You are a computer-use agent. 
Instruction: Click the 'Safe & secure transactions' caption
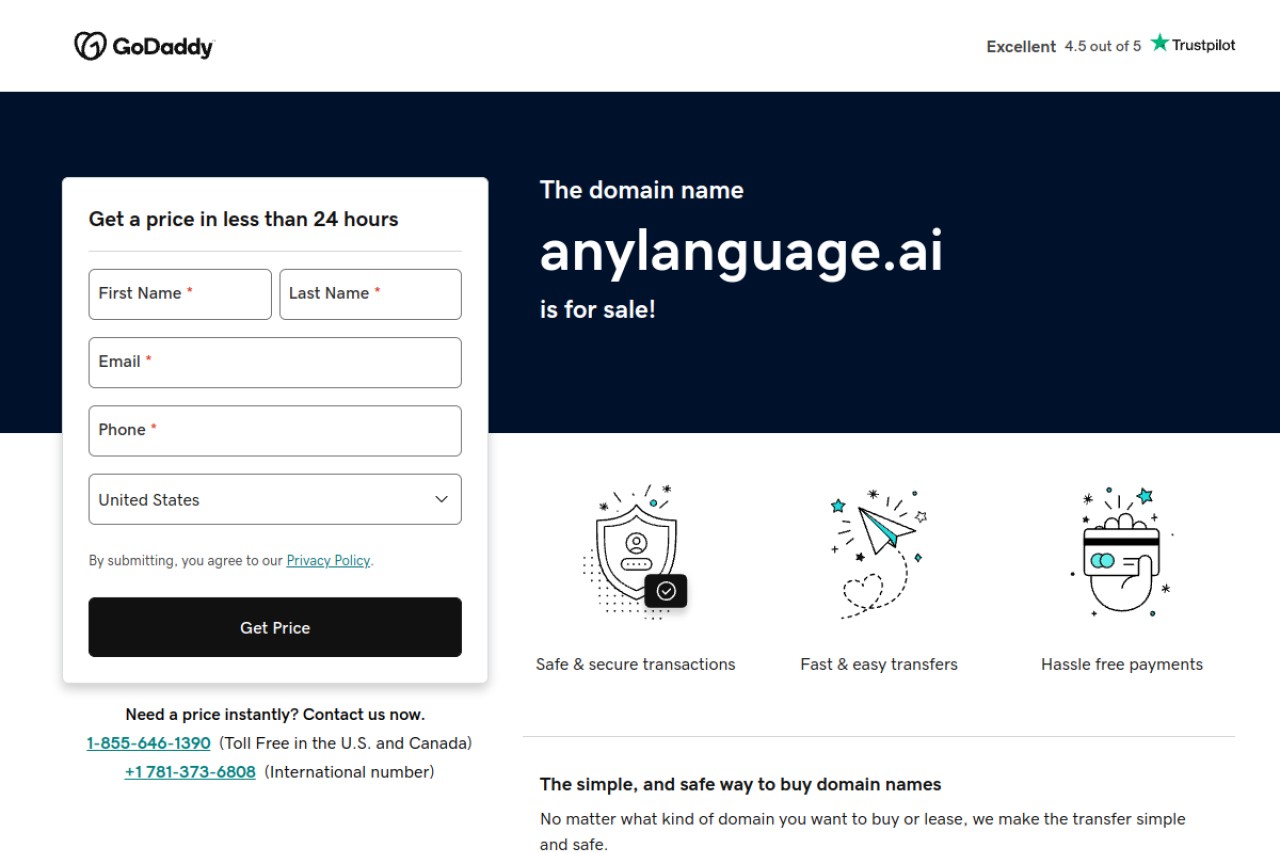(635, 664)
